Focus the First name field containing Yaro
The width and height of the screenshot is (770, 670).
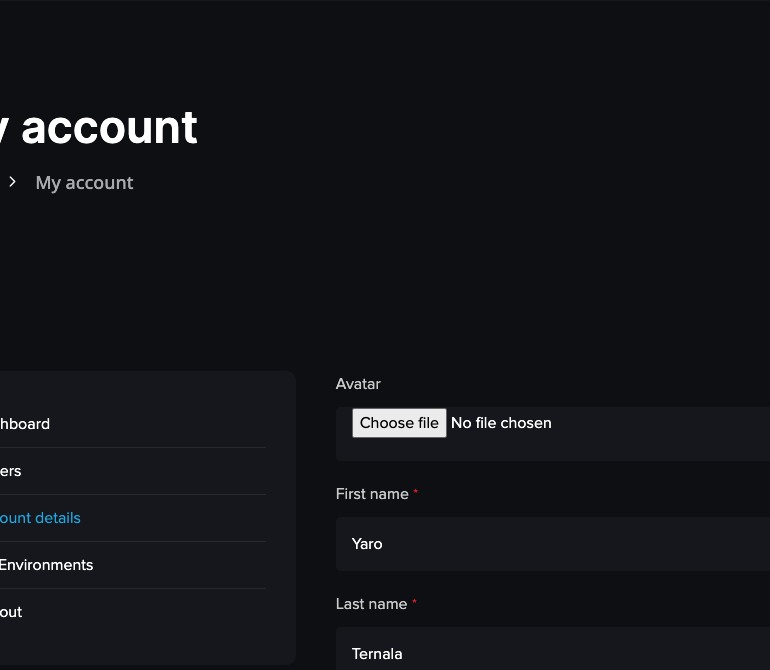tap(550, 544)
